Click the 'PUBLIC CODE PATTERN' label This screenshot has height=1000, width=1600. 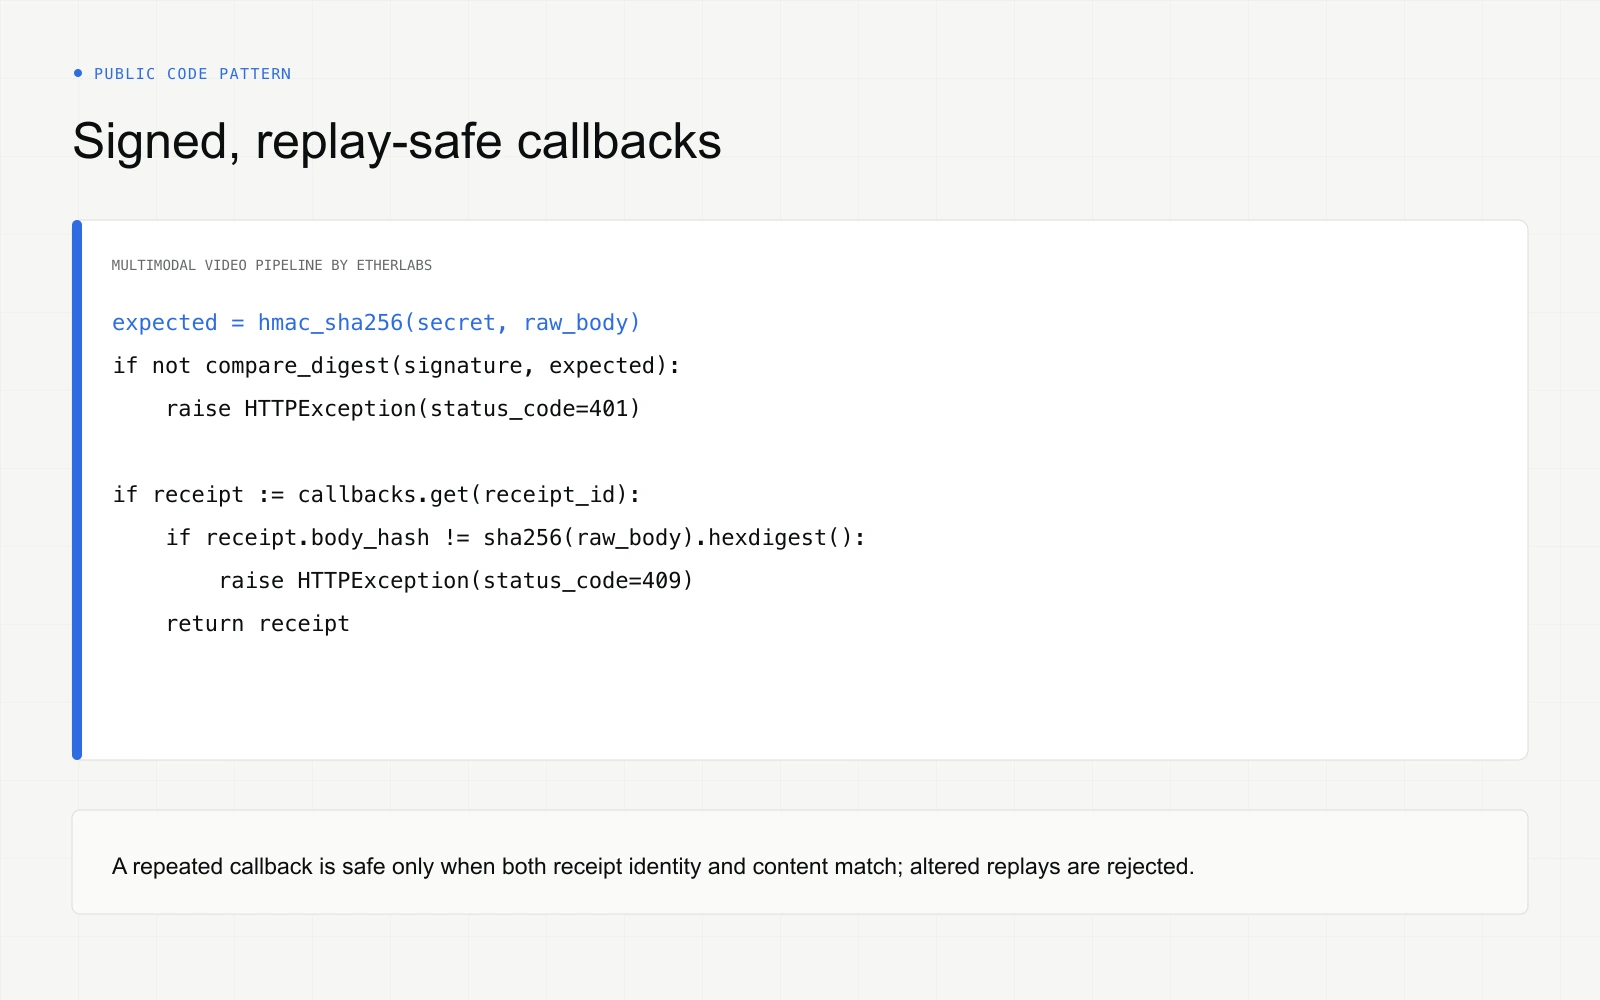[192, 74]
